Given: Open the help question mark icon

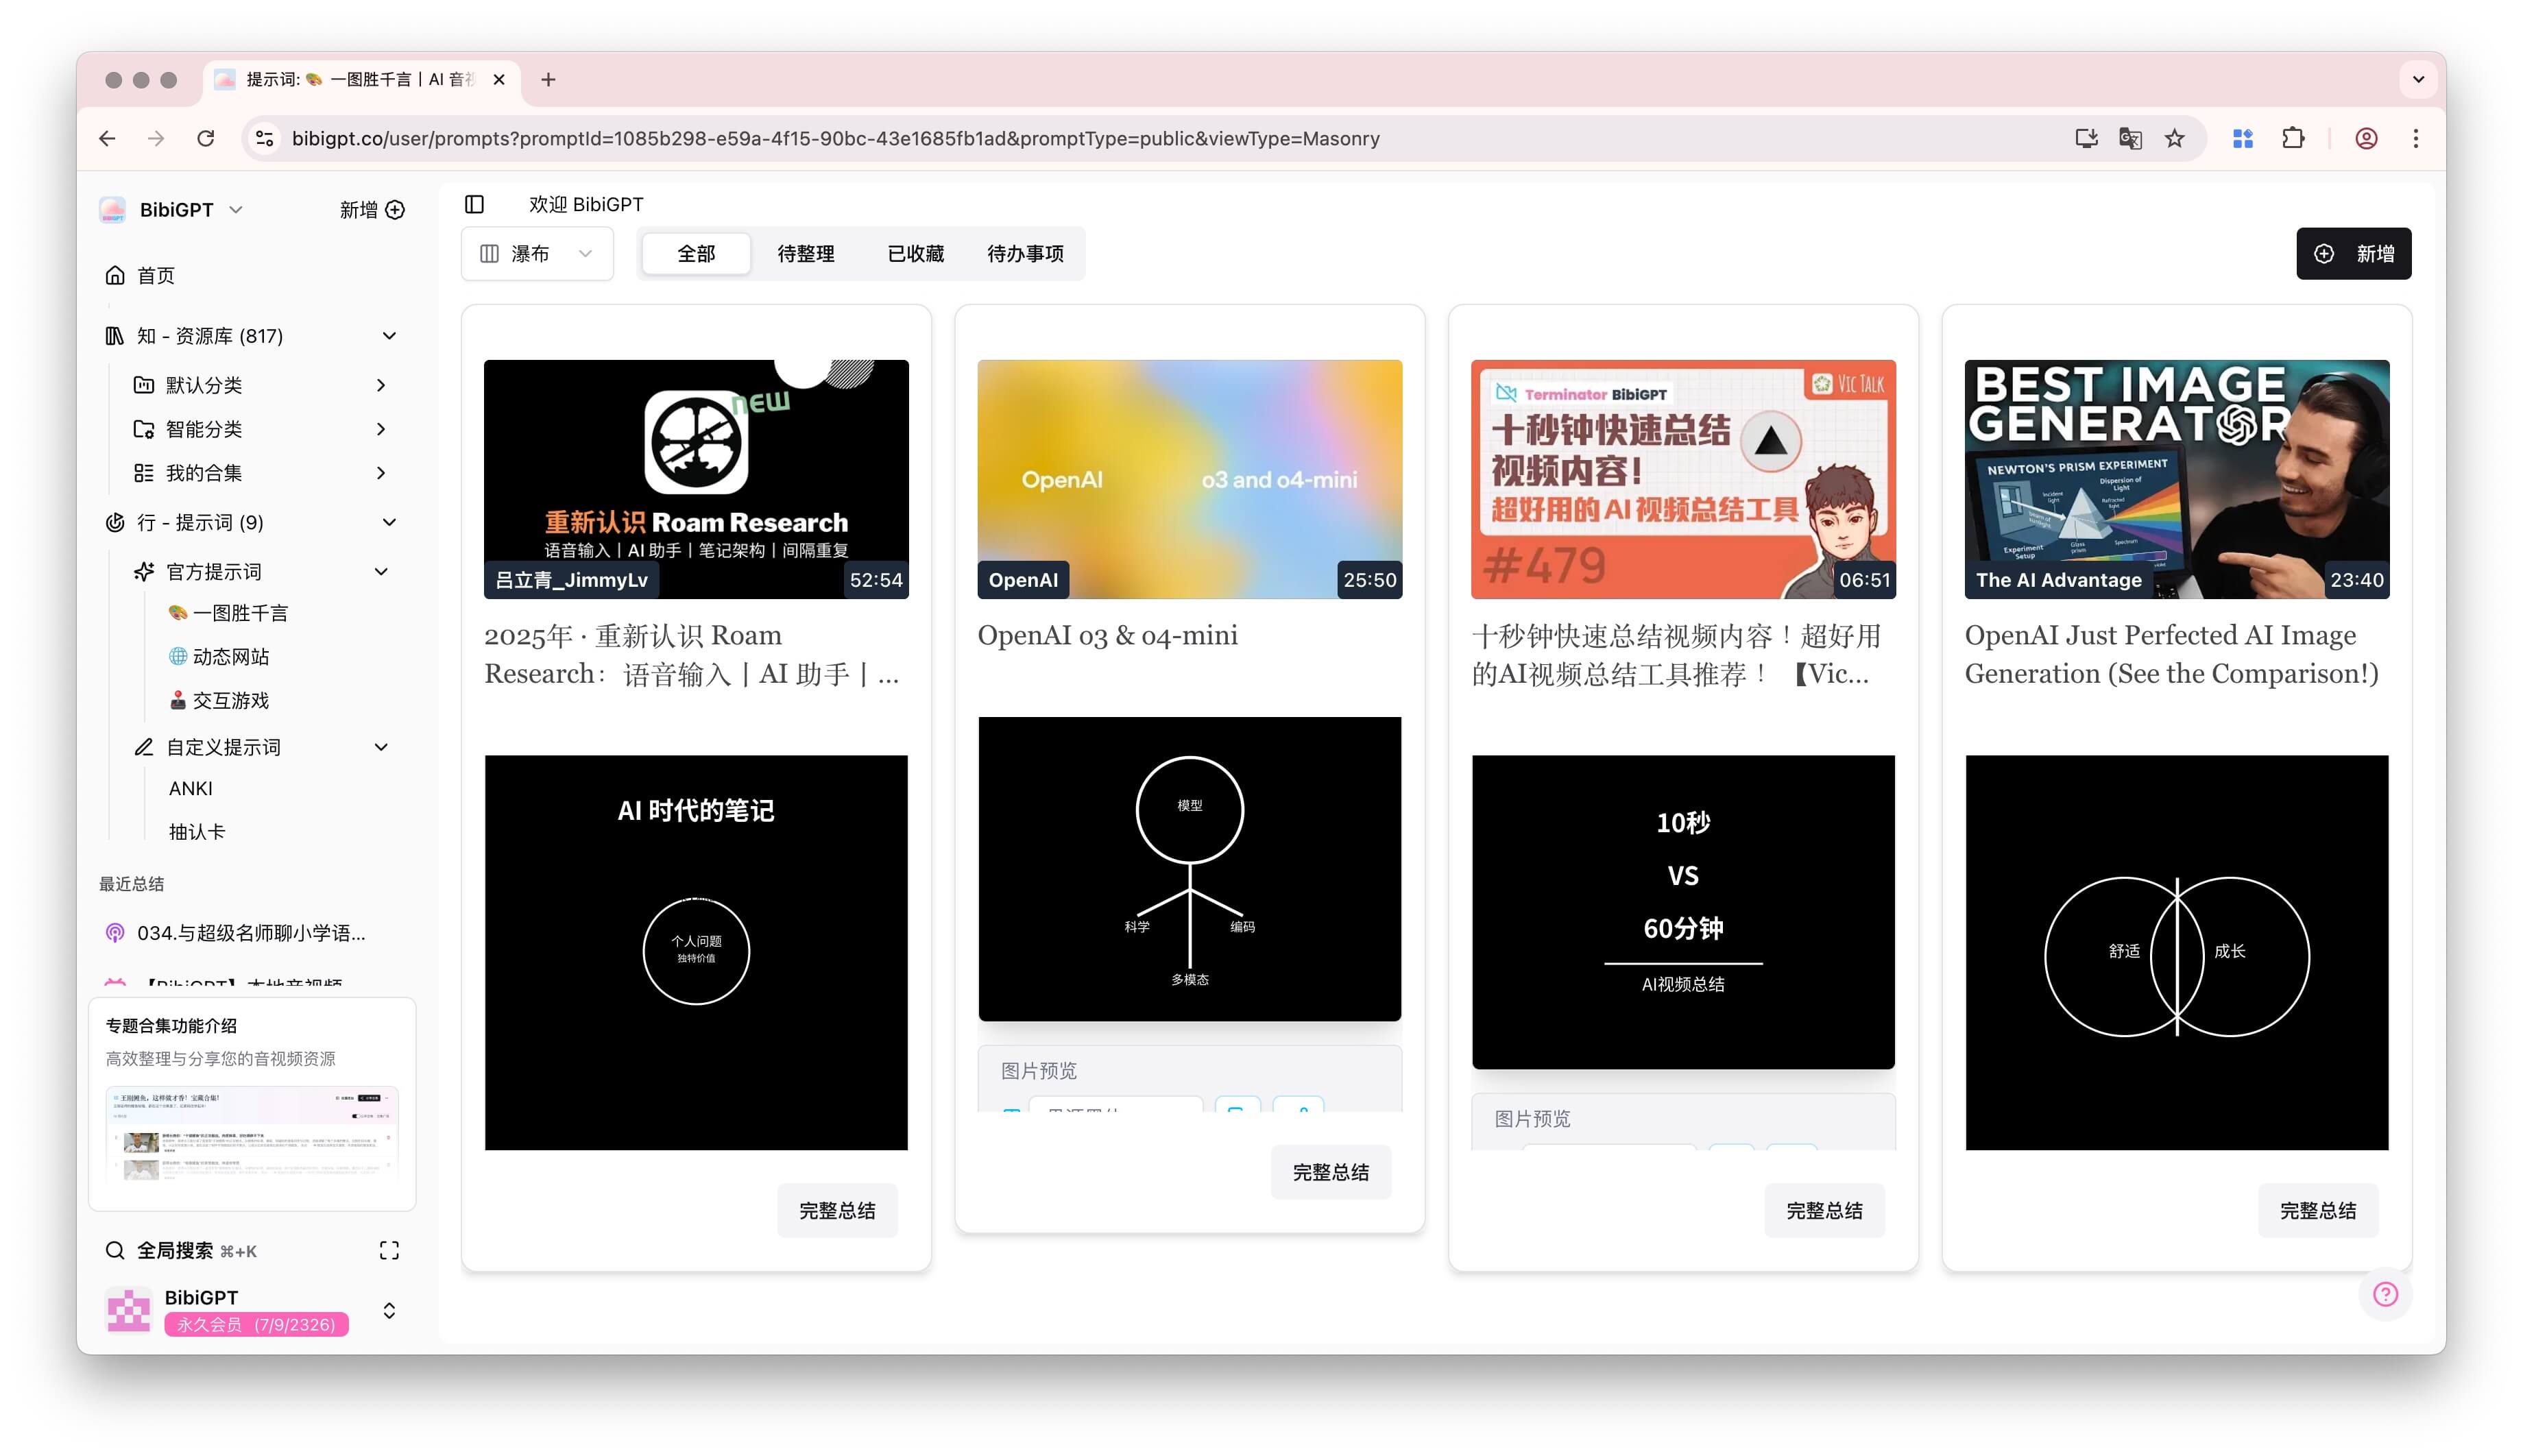Looking at the screenshot, I should 2385,1294.
